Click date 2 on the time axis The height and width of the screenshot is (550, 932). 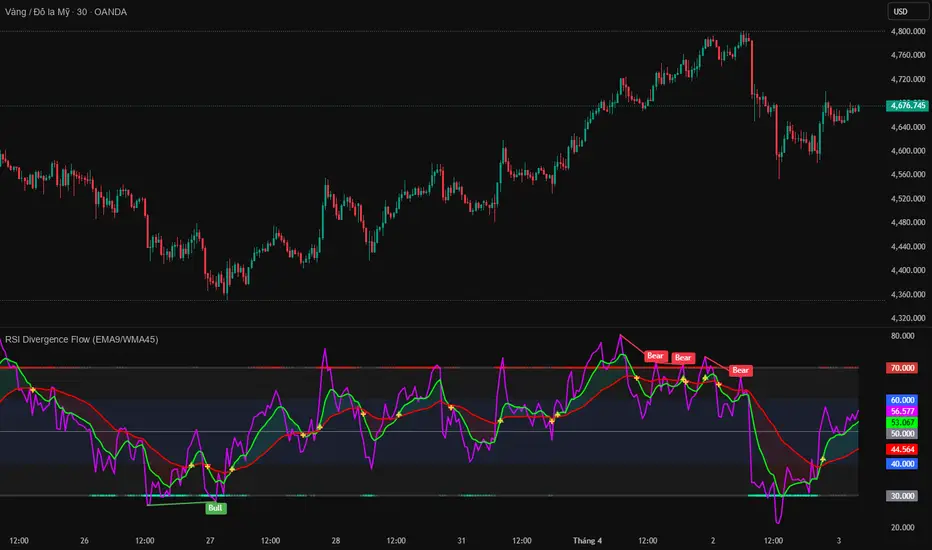click(713, 540)
